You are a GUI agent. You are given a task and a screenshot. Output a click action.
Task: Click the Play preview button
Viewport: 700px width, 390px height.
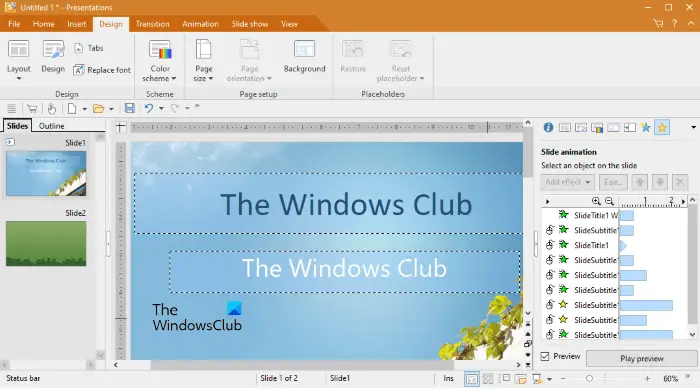pyautogui.click(x=642, y=358)
